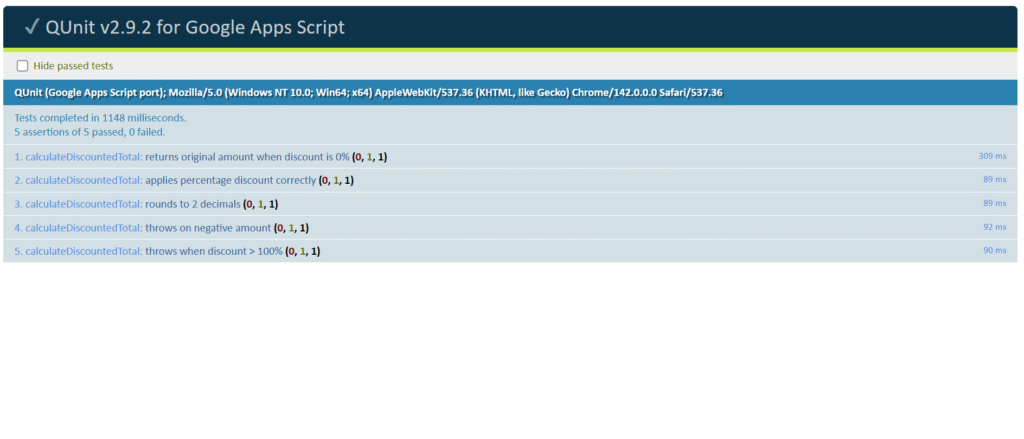Click the checkmark icon in the QUnit header

(x=33, y=28)
